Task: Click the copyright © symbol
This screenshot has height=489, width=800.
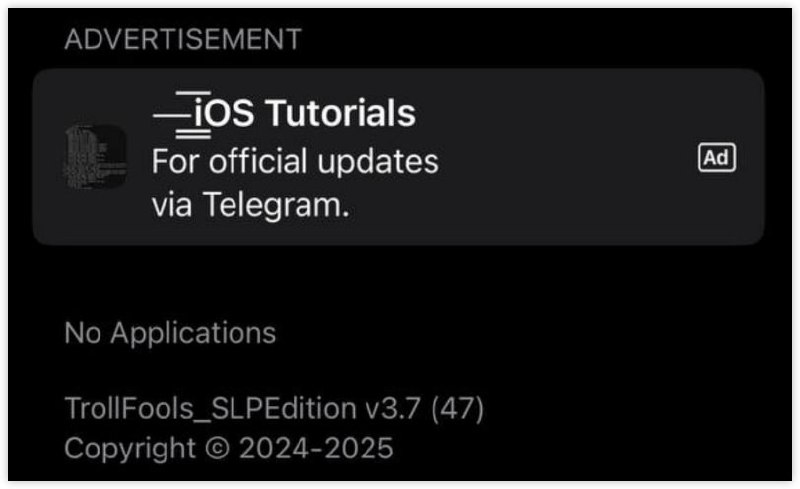Action: (217, 448)
